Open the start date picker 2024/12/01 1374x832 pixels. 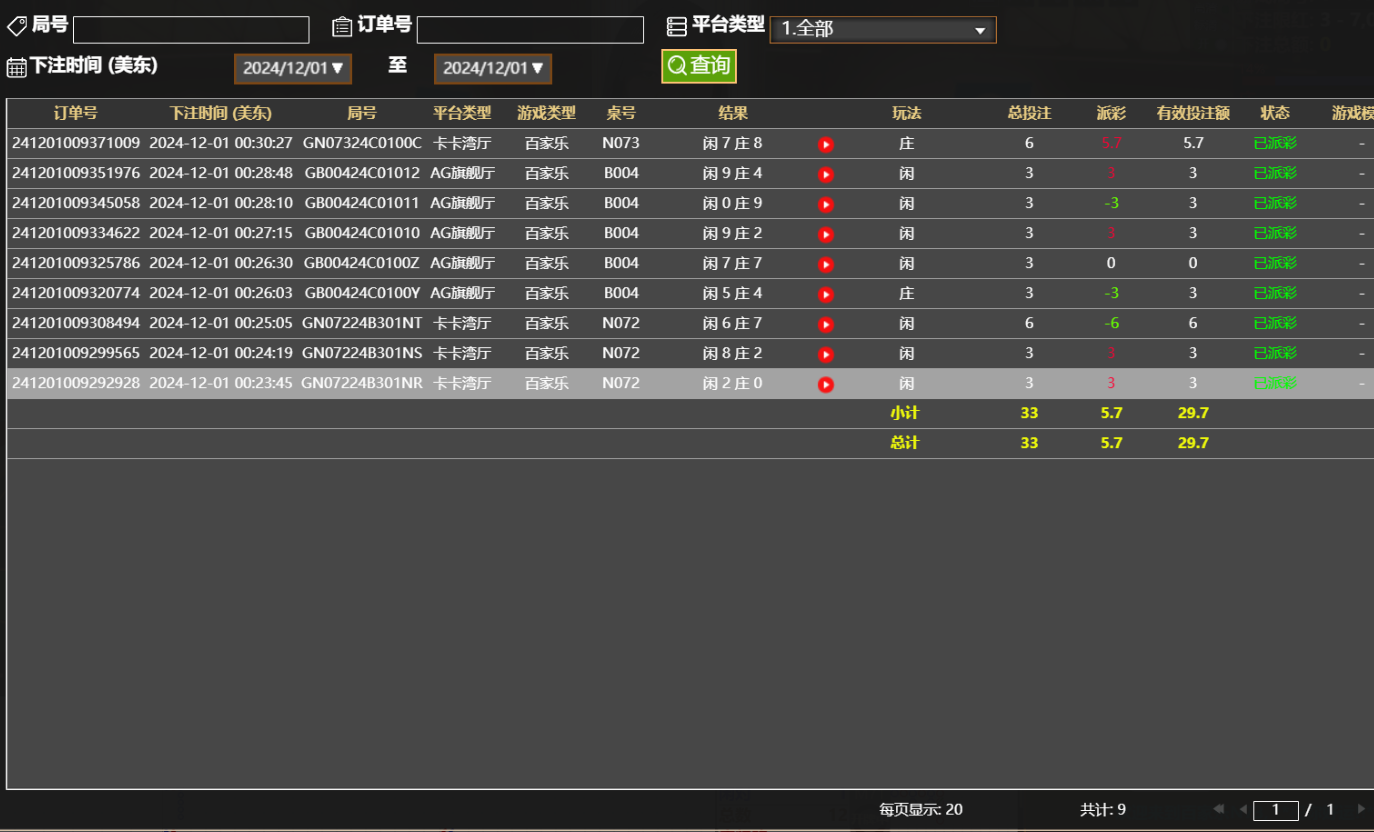click(292, 68)
